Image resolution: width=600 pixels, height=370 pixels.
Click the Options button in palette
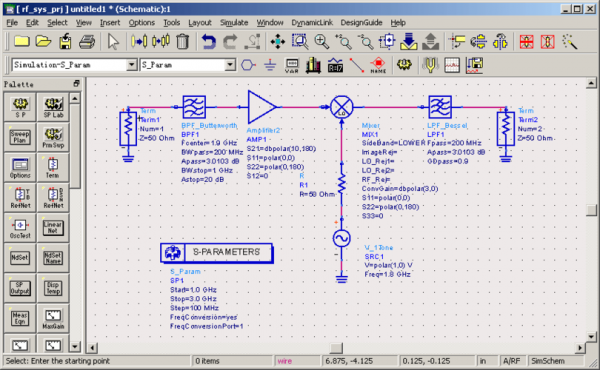click(x=20, y=168)
